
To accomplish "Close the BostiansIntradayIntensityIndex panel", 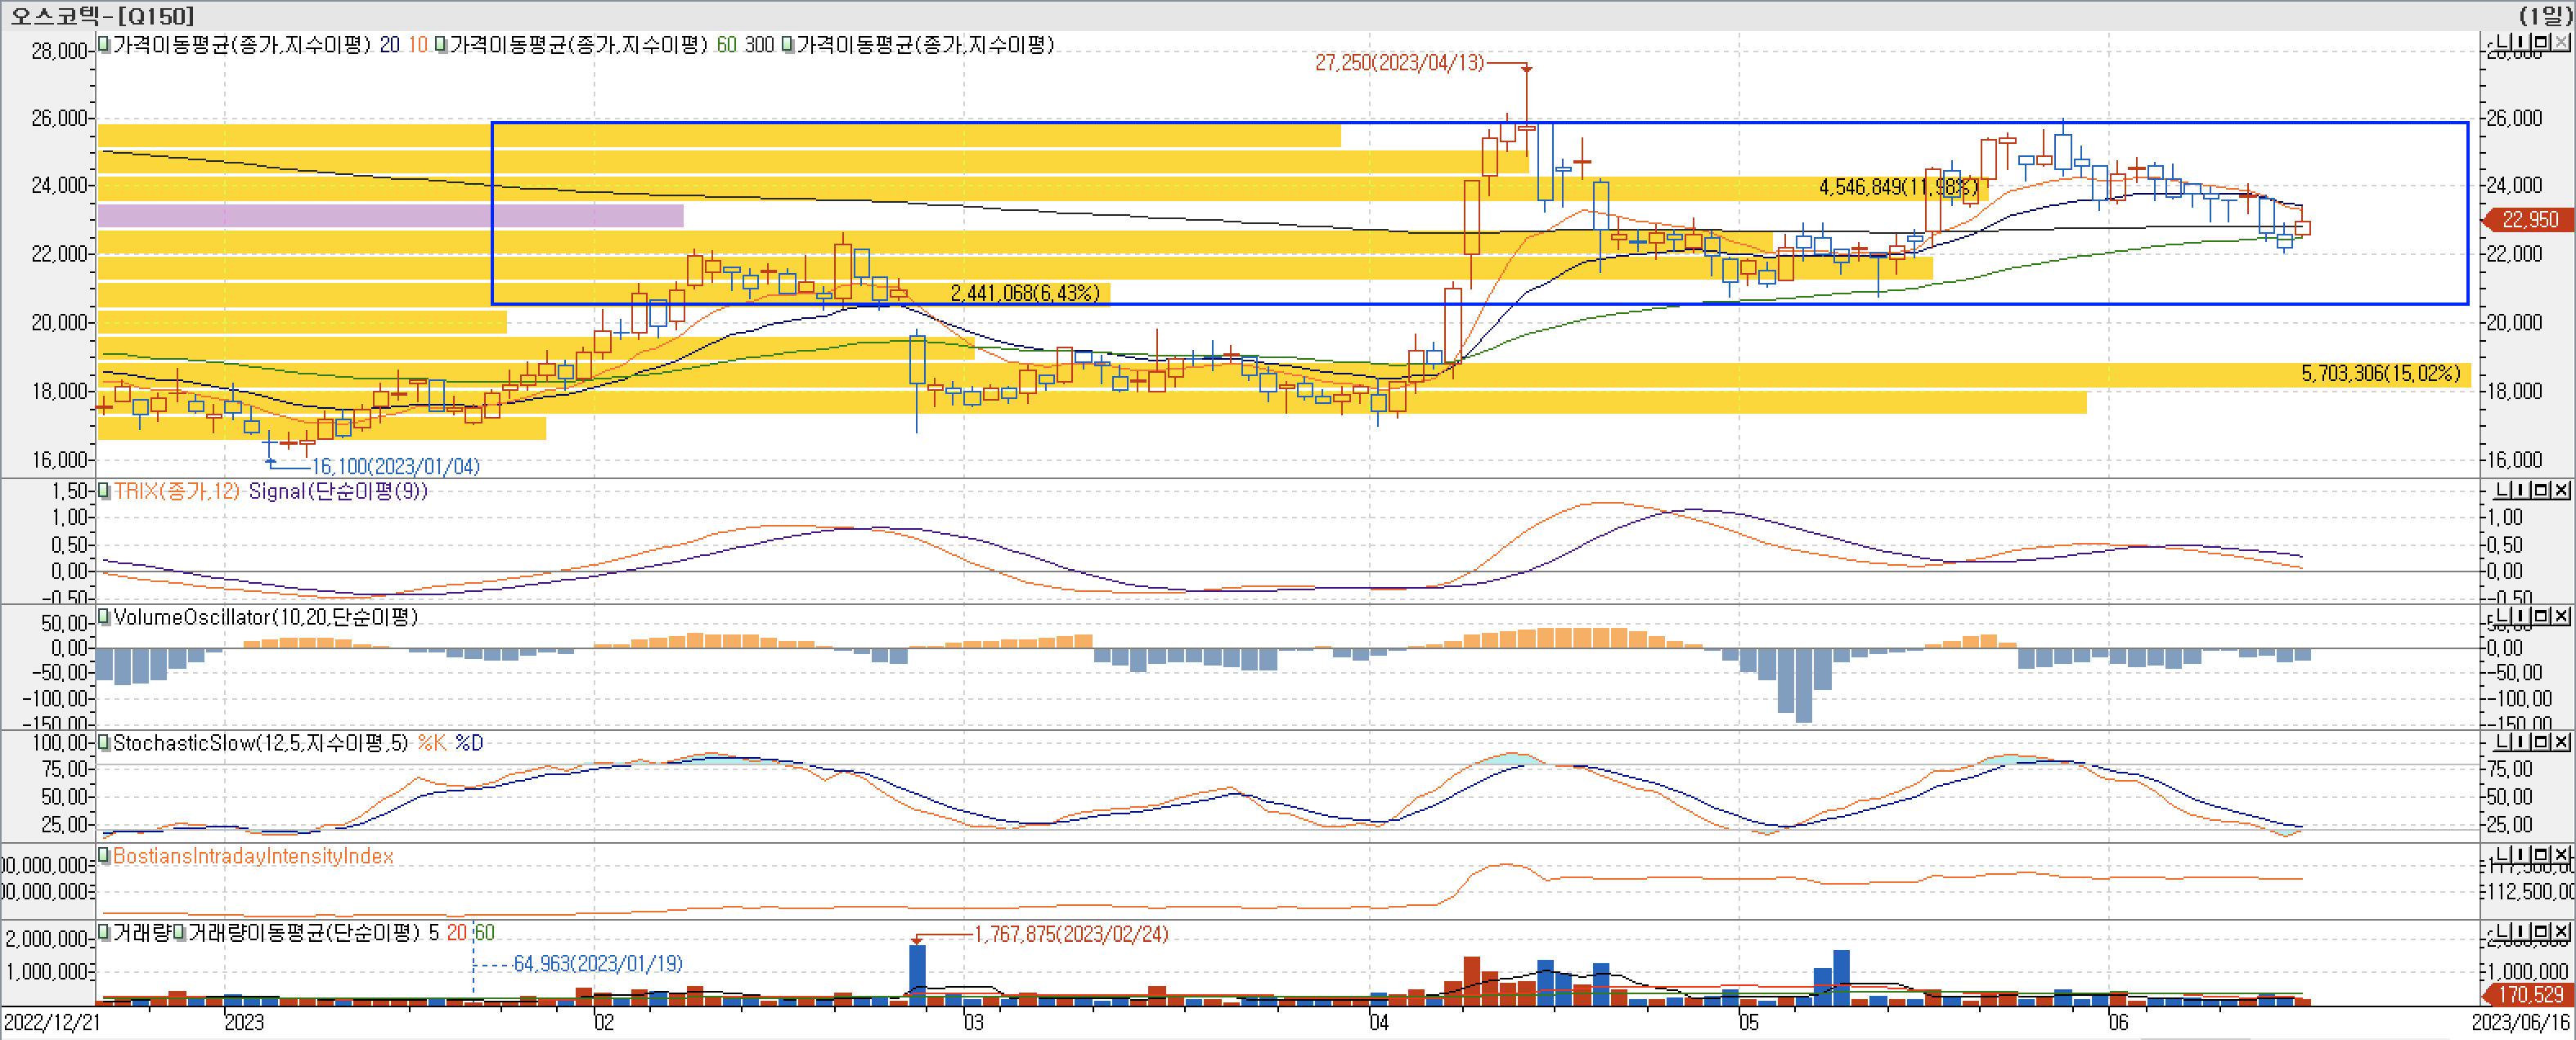I will (x=2561, y=855).
